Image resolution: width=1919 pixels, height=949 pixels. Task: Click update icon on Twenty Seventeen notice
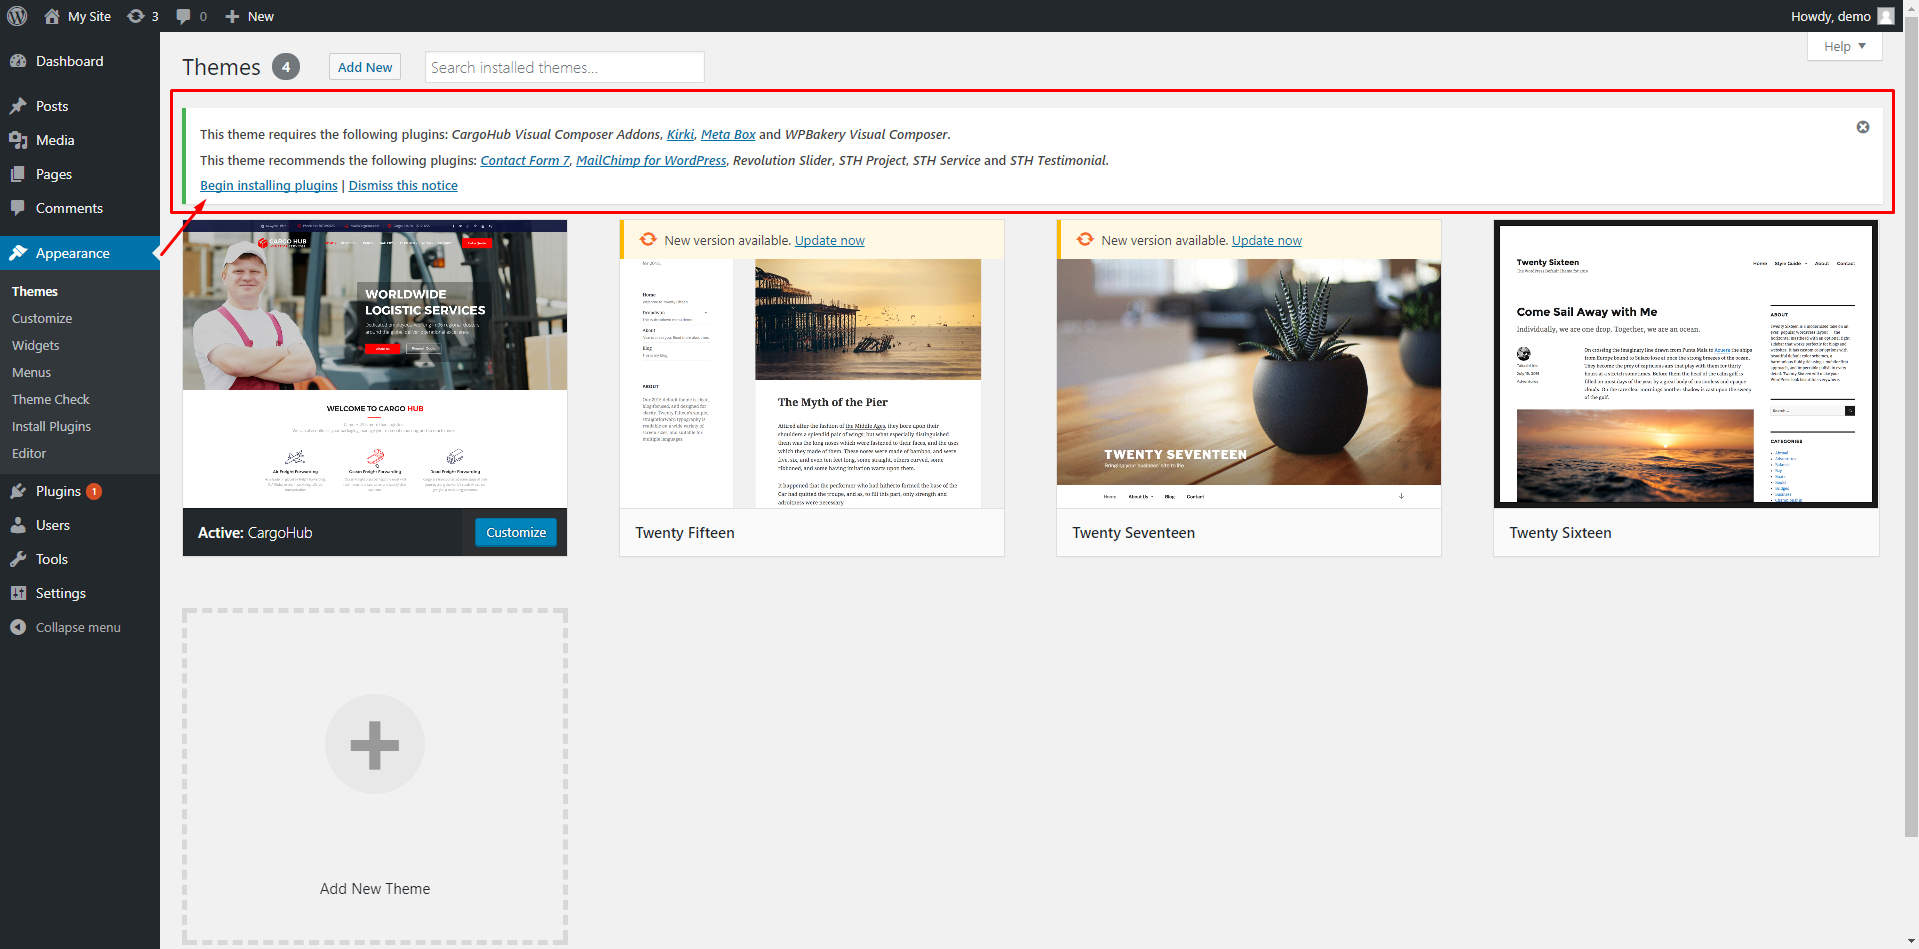[x=1085, y=240]
